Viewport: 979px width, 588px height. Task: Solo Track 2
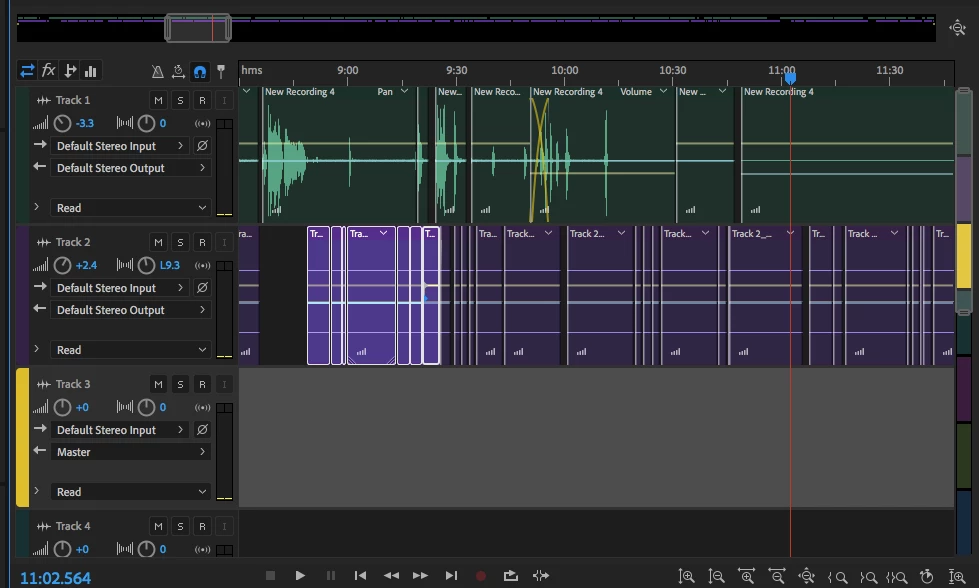tap(180, 242)
